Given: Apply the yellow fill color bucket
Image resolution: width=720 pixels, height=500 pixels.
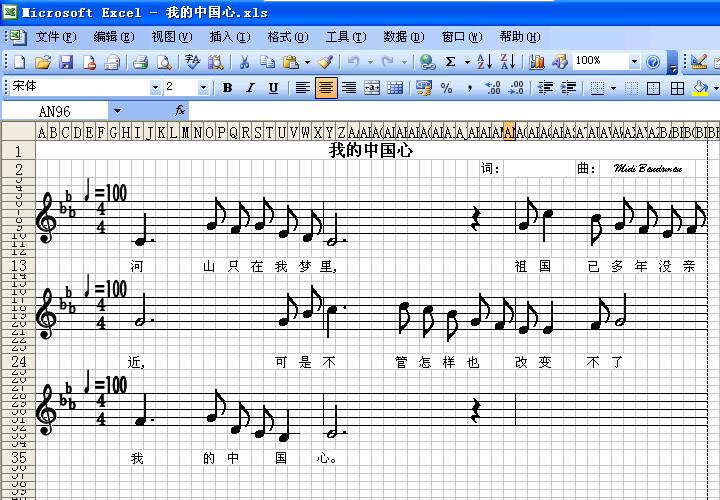Looking at the screenshot, I should coord(700,88).
